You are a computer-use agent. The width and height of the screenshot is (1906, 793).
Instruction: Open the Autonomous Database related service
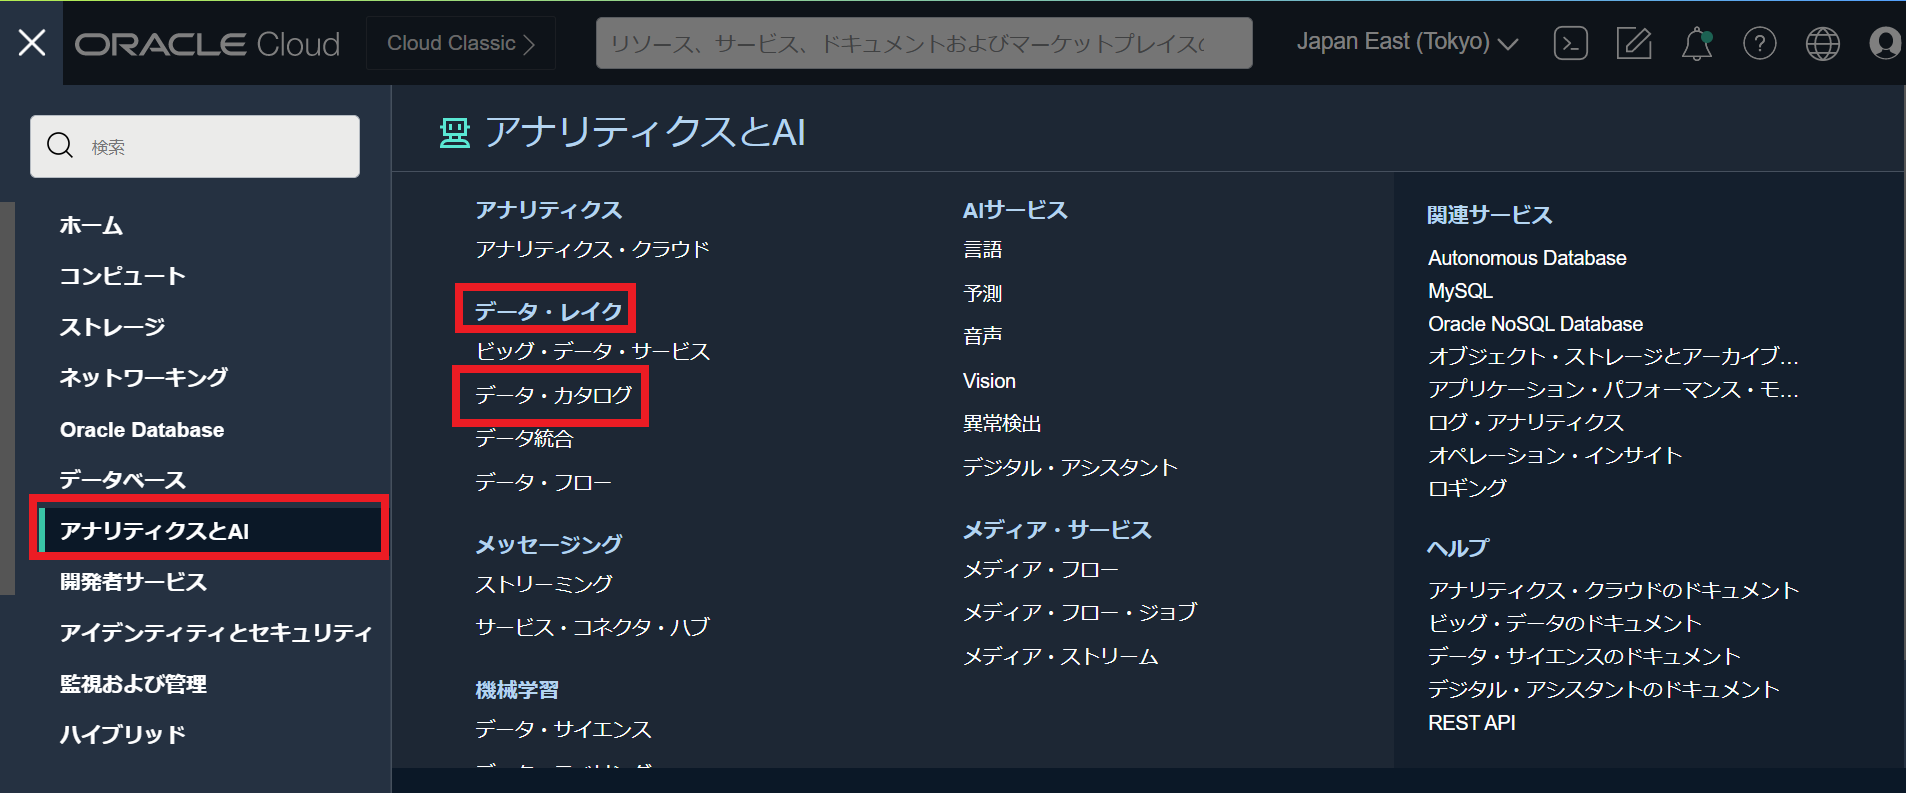coord(1526,258)
